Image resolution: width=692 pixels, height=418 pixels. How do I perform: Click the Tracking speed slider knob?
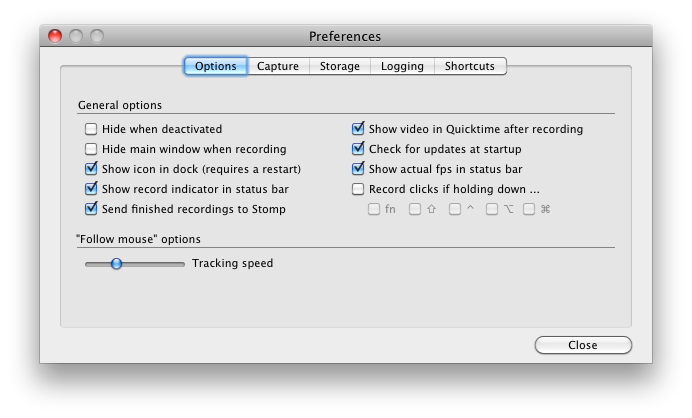coord(116,264)
